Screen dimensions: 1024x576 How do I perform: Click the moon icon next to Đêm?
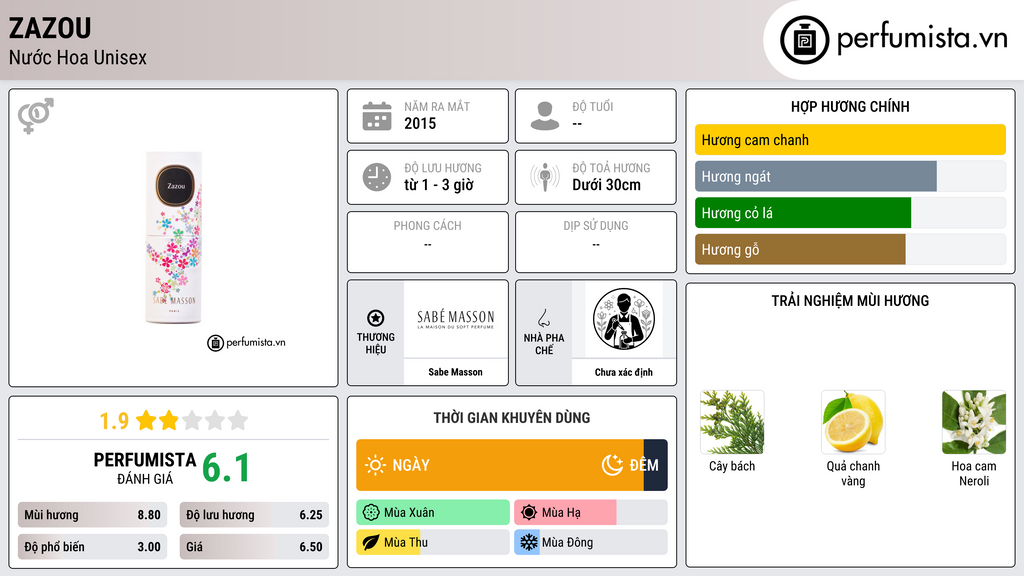coord(612,465)
